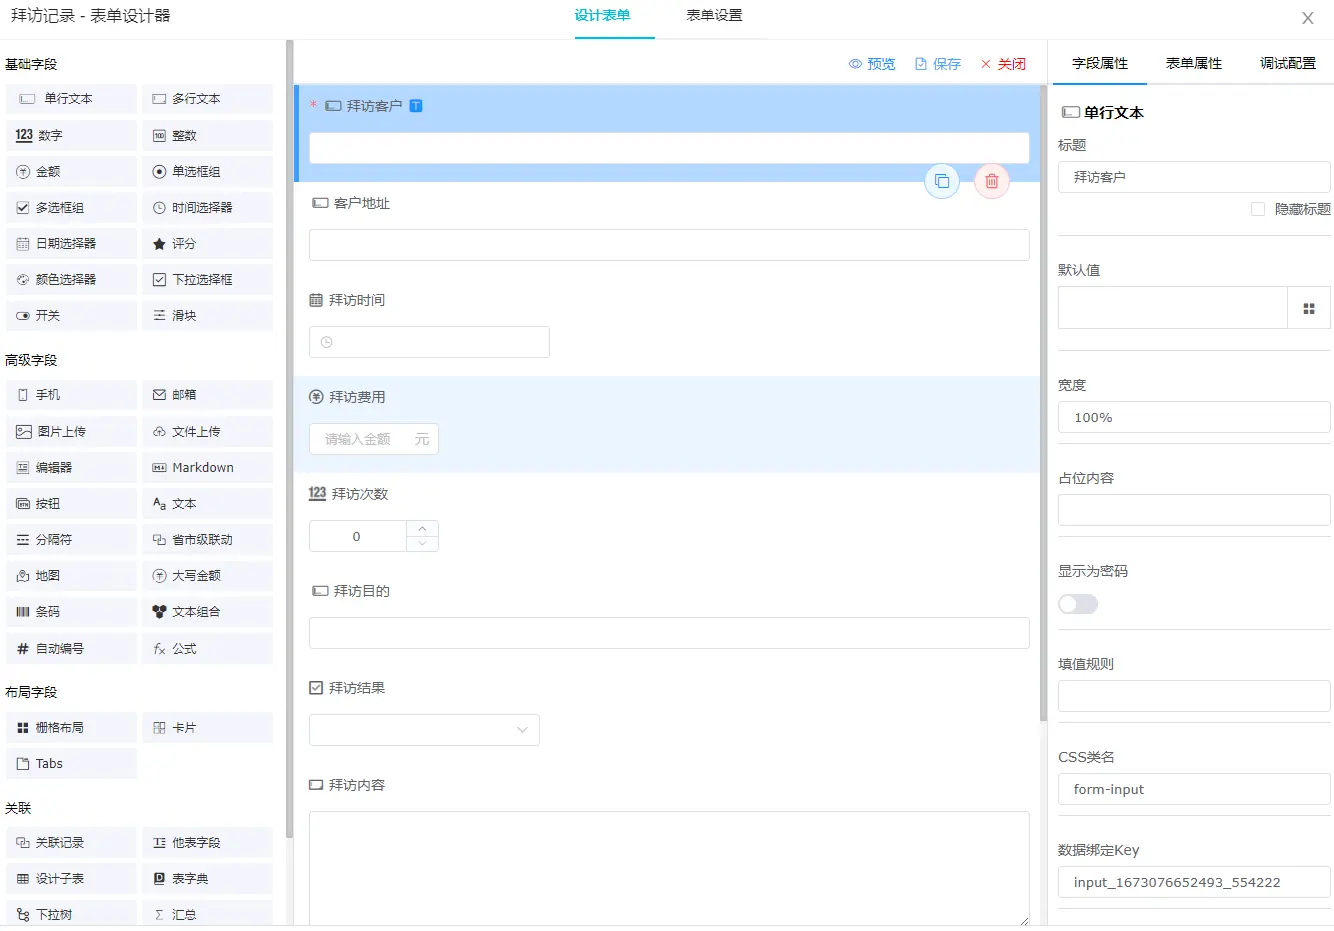Switch to the 表单设置 tab
The width and height of the screenshot is (1334, 931).
(x=714, y=15)
